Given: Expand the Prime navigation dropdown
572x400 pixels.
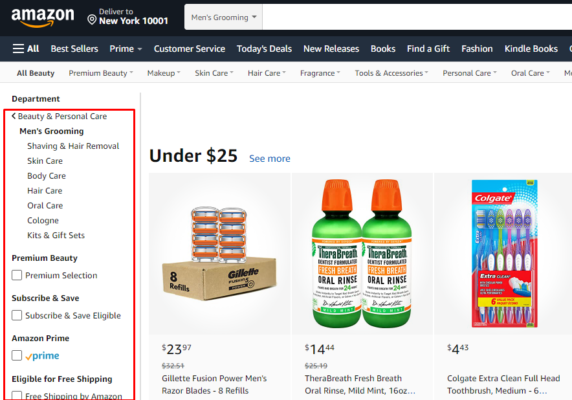Looking at the screenshot, I should pyautogui.click(x=125, y=48).
